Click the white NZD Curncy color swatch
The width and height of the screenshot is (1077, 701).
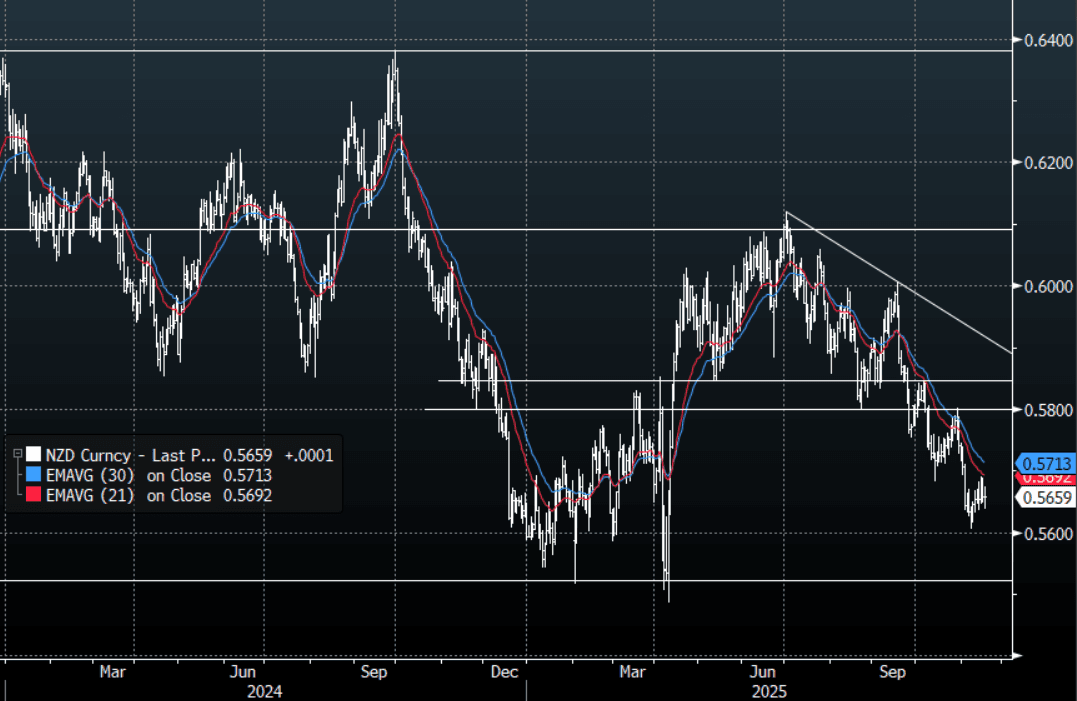point(33,455)
